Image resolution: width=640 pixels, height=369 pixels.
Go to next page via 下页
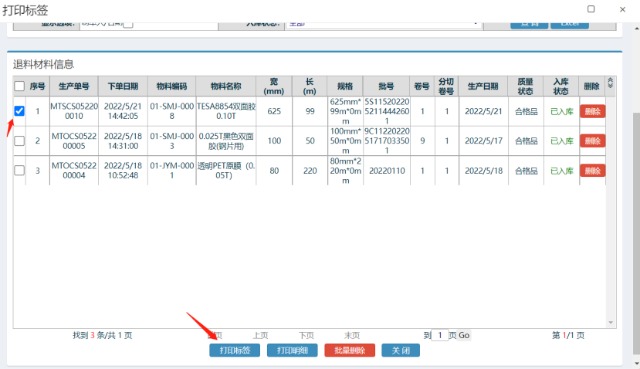pos(306,335)
